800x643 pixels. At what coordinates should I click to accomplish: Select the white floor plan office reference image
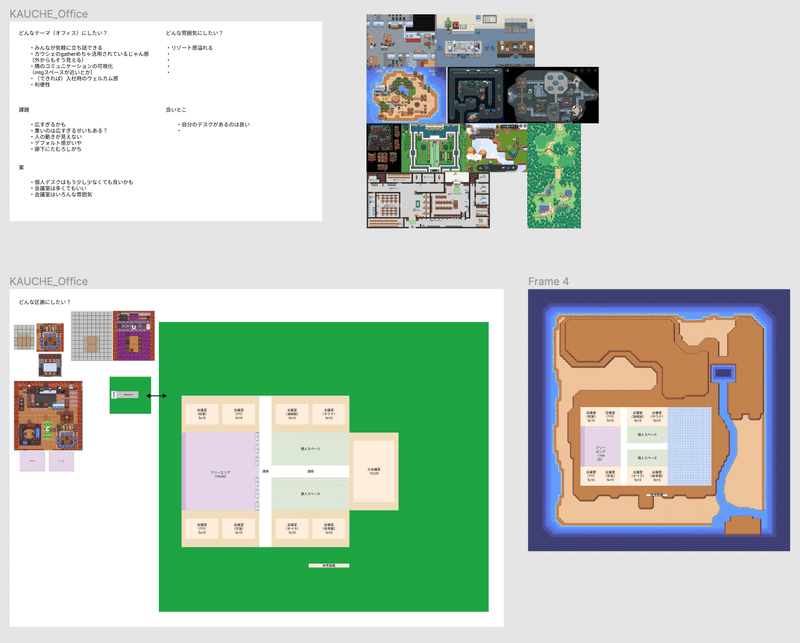click(x=429, y=200)
